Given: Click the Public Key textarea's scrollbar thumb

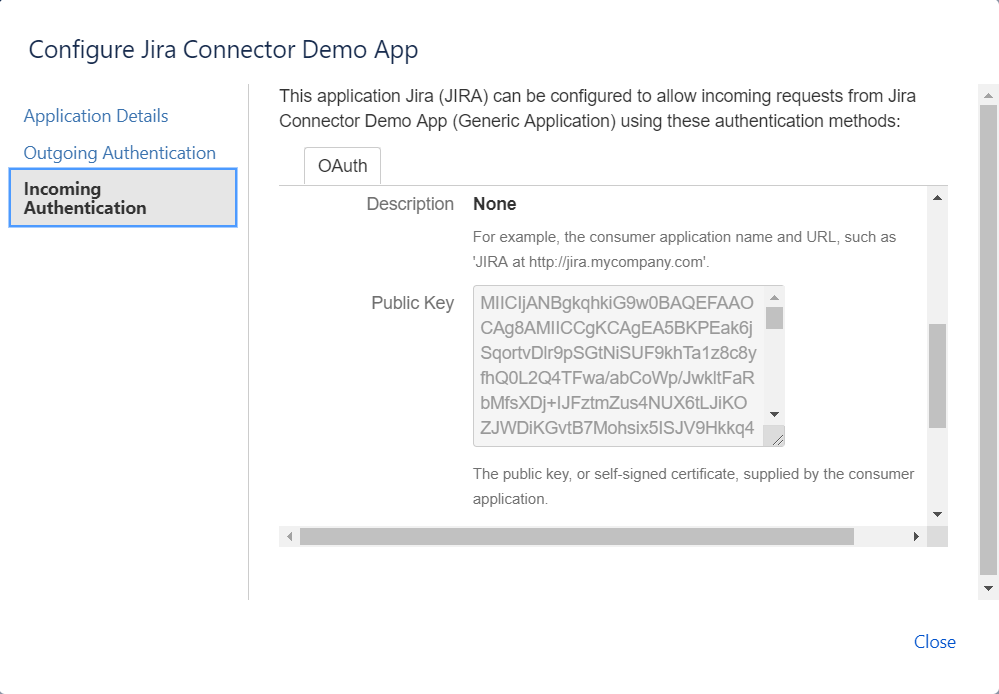Looking at the screenshot, I should 774,318.
